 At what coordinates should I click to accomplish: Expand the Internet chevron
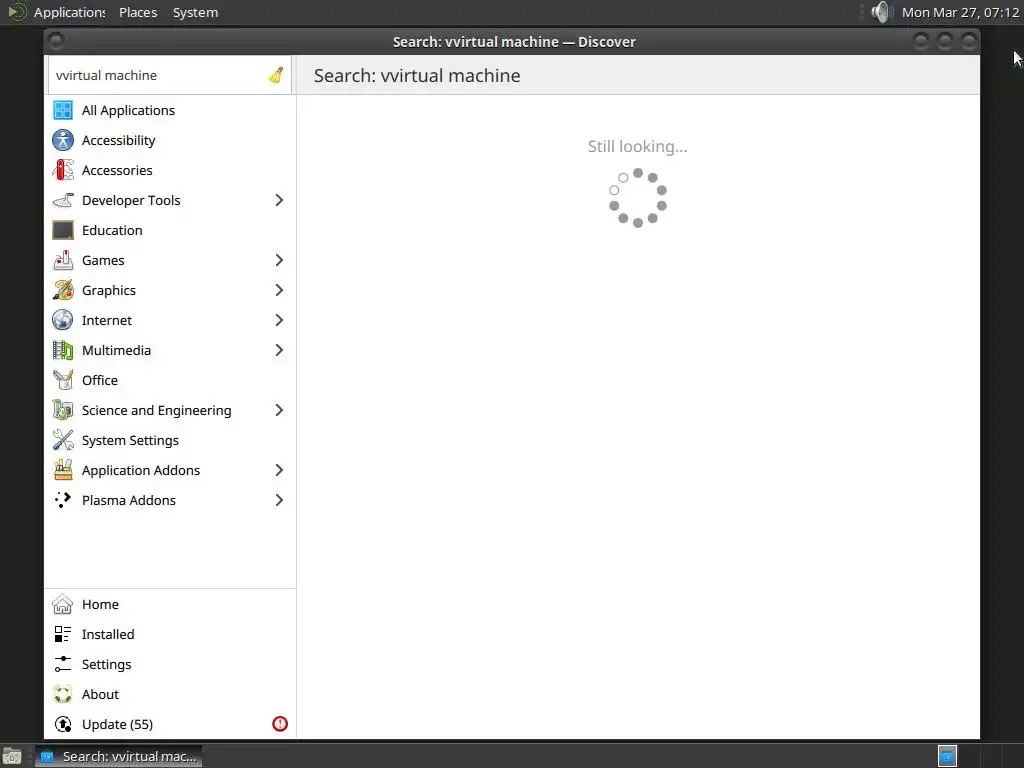(279, 320)
